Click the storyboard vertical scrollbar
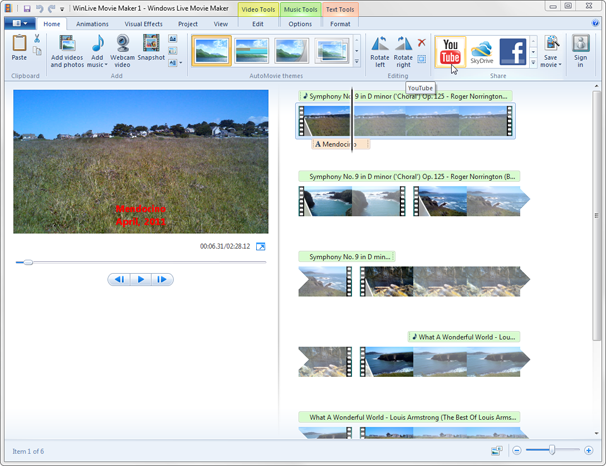 coord(596,216)
